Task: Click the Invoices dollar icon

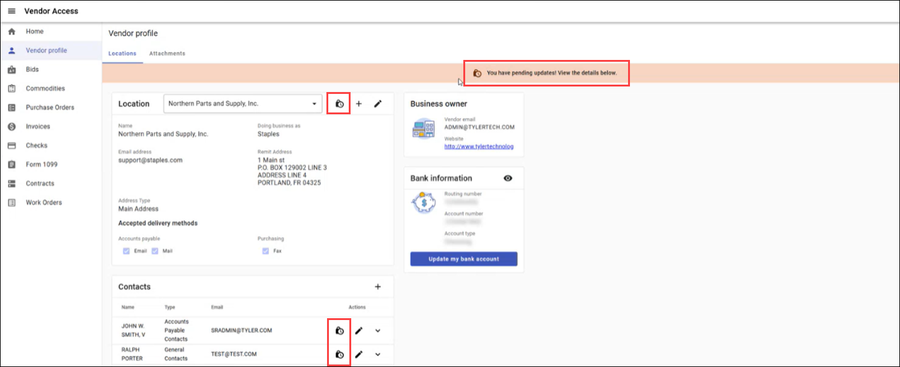Action: (x=11, y=126)
